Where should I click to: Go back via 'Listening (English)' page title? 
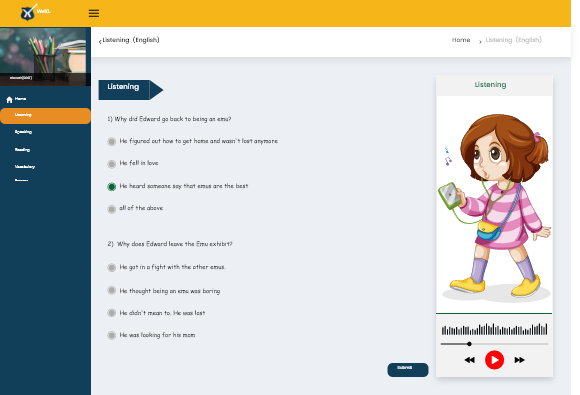(x=131, y=40)
